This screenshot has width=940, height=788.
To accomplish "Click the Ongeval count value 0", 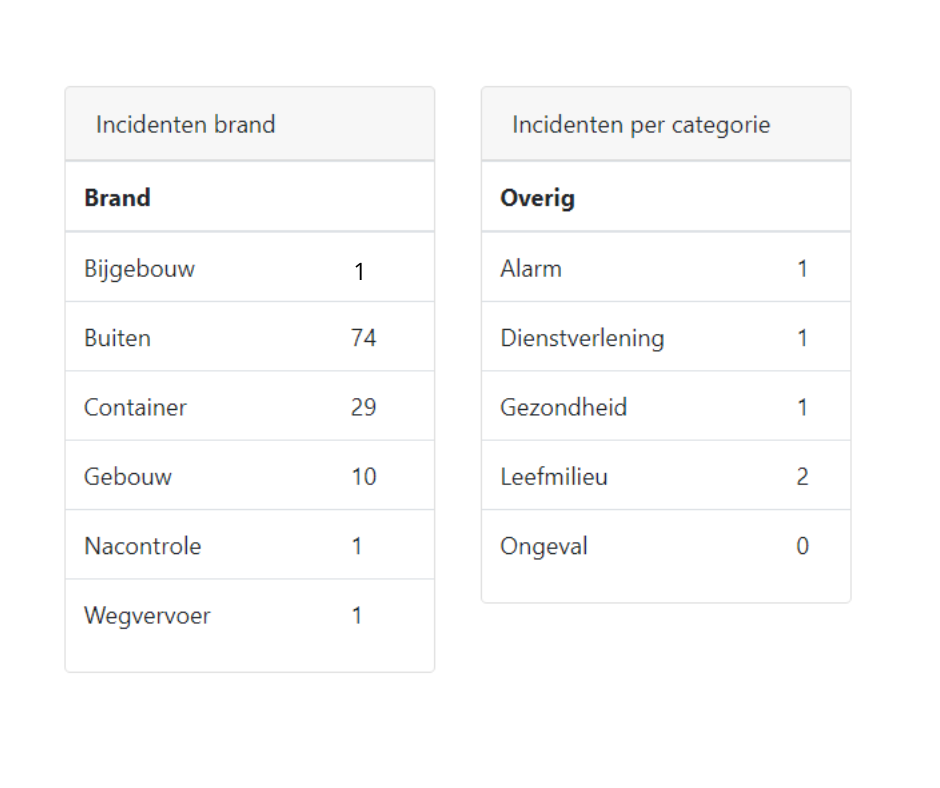I will tap(802, 546).
